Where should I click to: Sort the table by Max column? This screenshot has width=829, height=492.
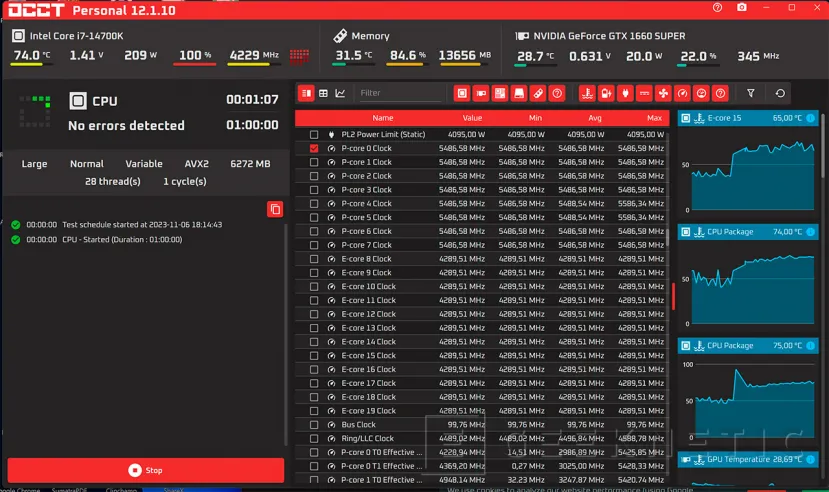(x=654, y=118)
